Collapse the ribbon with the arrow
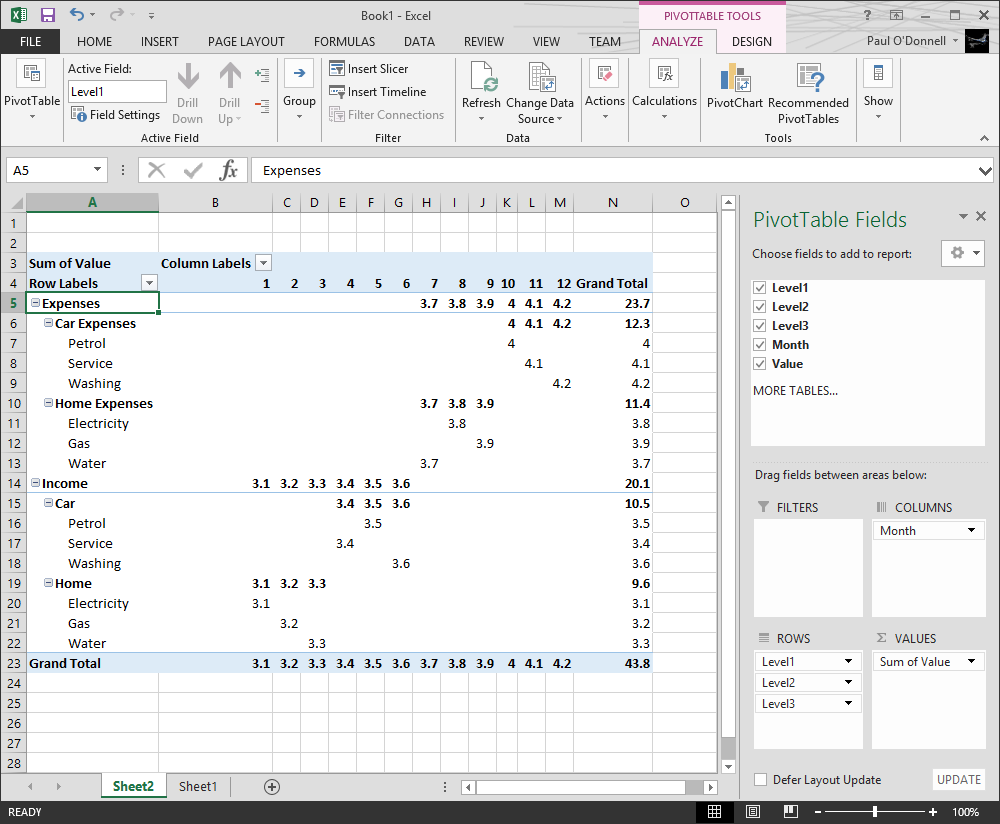 tap(984, 138)
